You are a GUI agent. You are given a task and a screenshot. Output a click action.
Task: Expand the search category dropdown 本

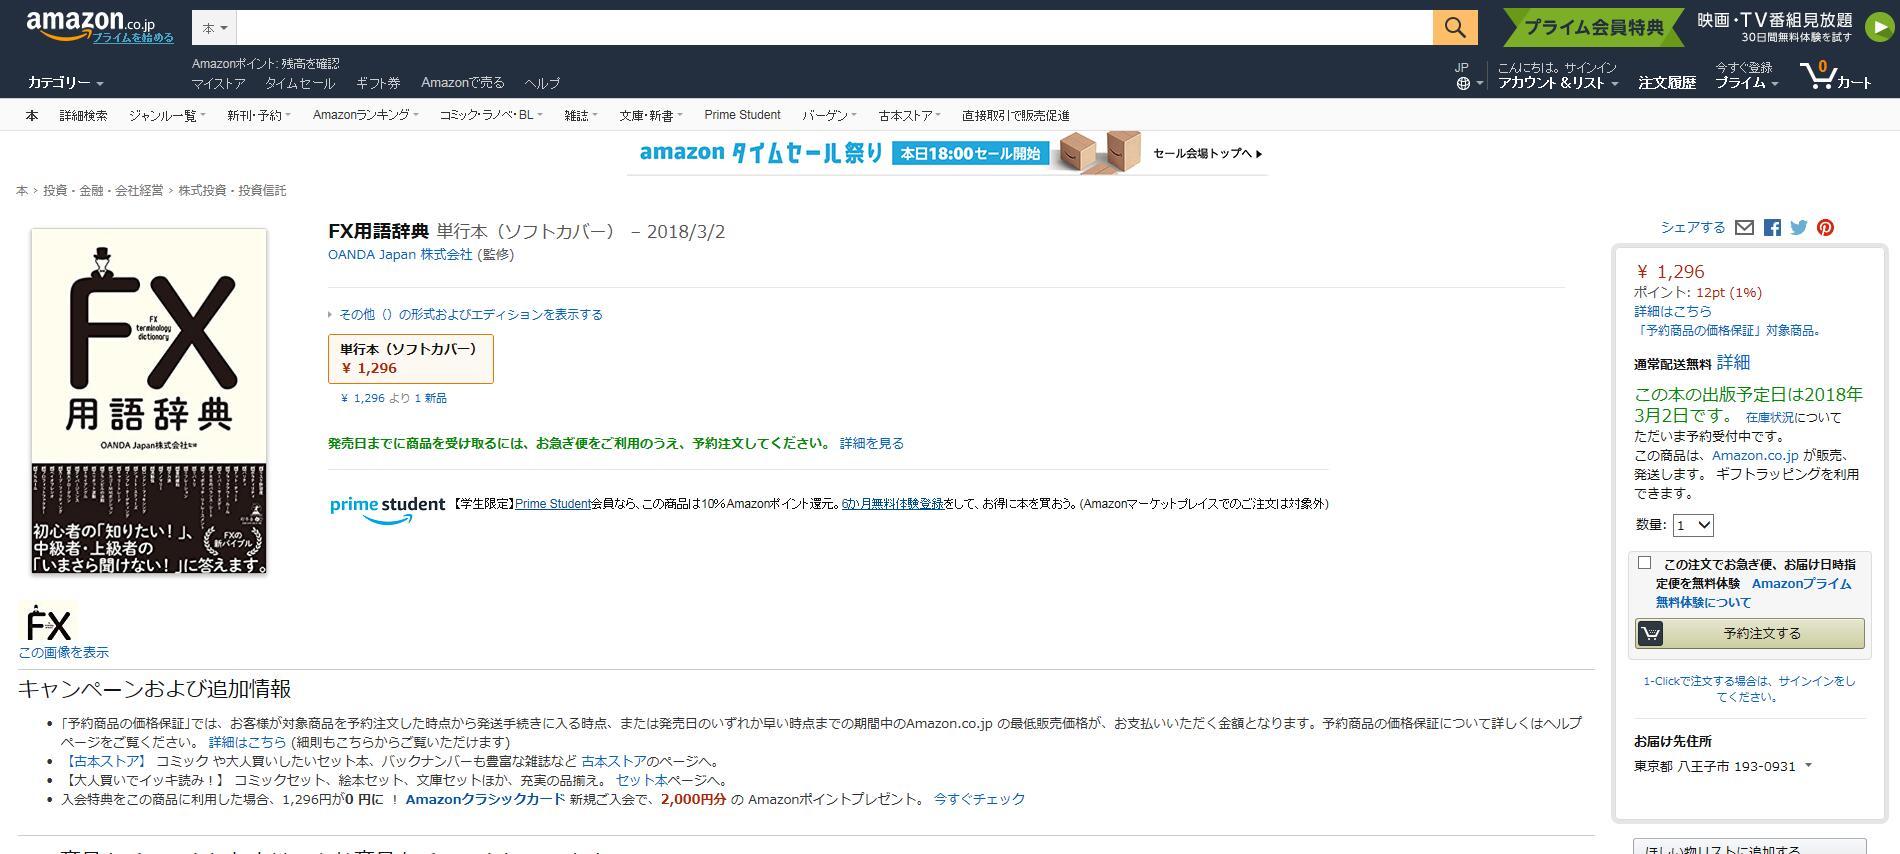click(214, 28)
